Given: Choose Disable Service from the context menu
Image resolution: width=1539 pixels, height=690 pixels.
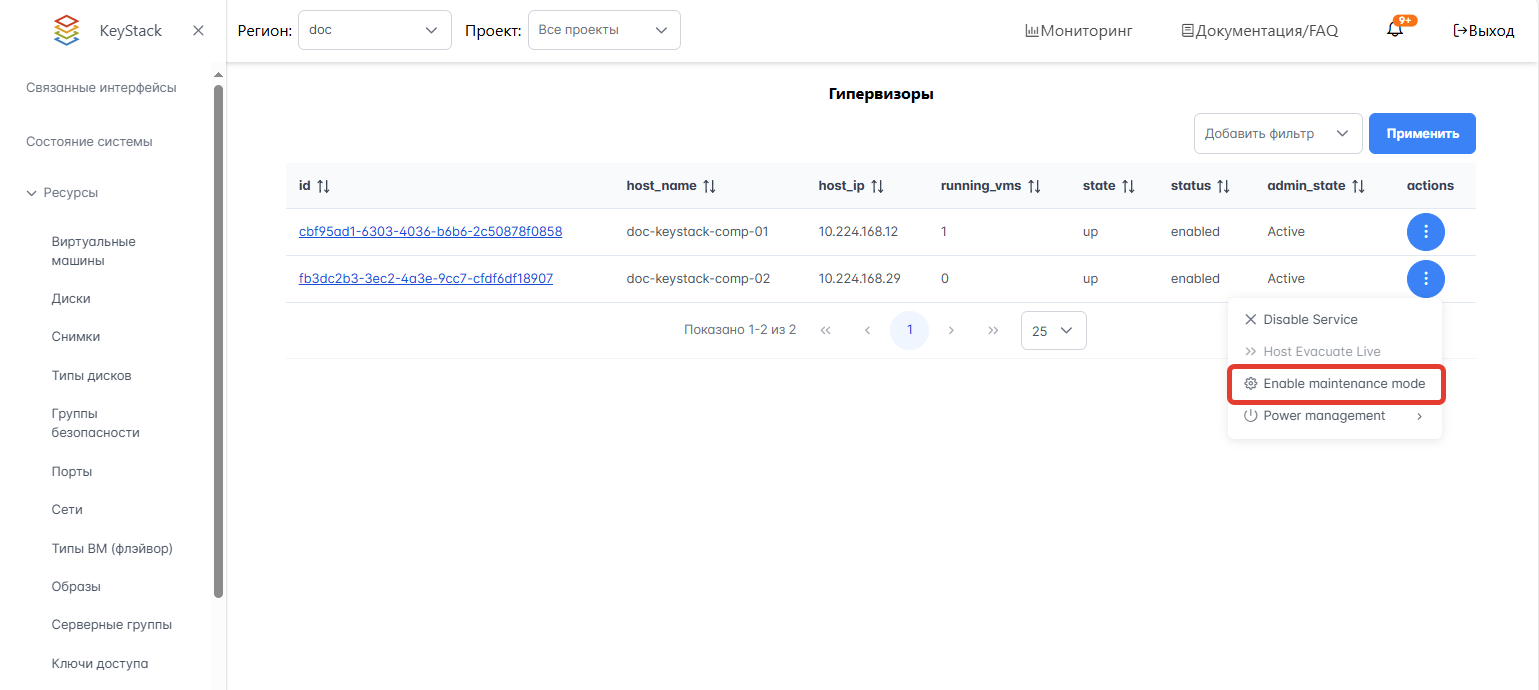Looking at the screenshot, I should tap(1310, 320).
